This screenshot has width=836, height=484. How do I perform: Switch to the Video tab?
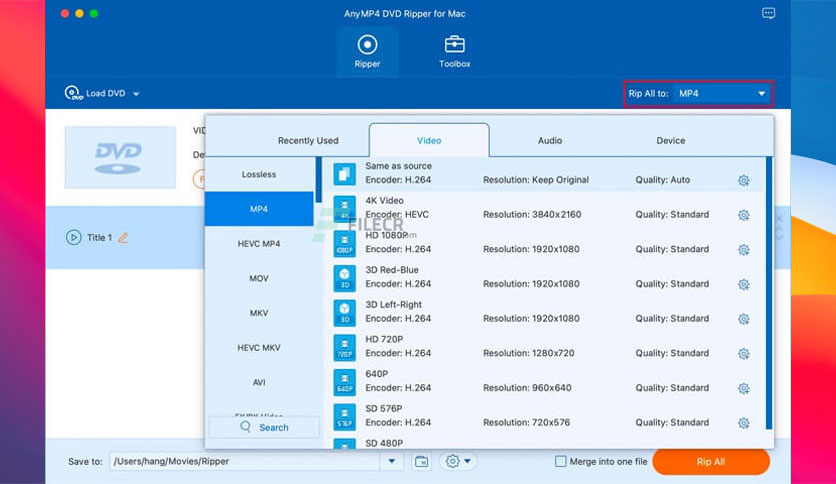(429, 141)
